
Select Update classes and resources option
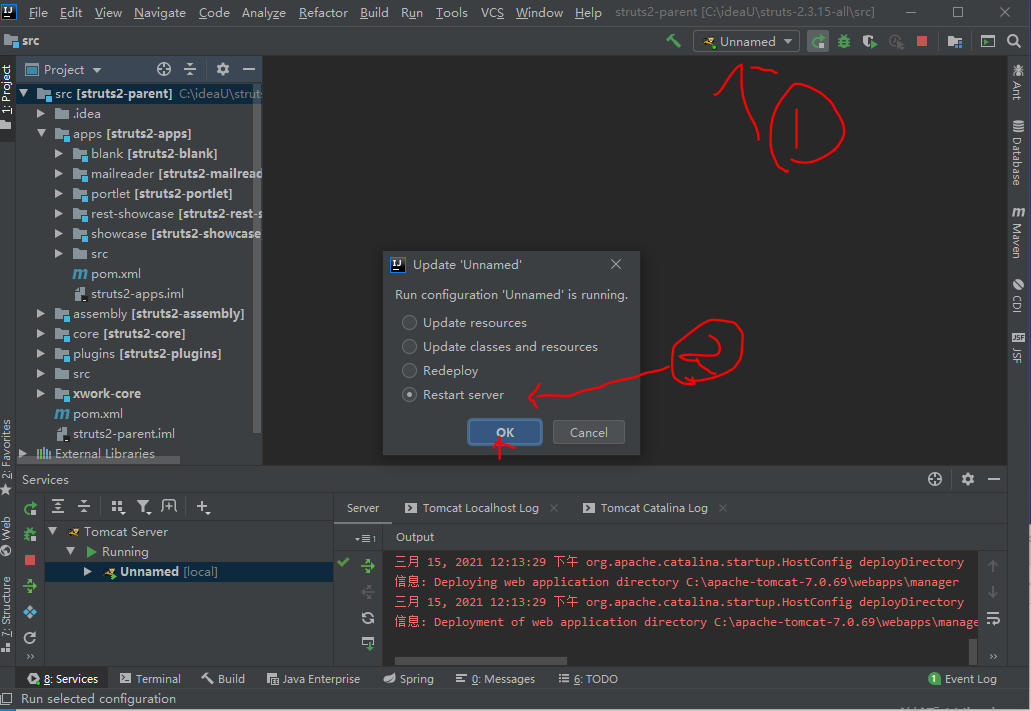[x=500, y=347]
